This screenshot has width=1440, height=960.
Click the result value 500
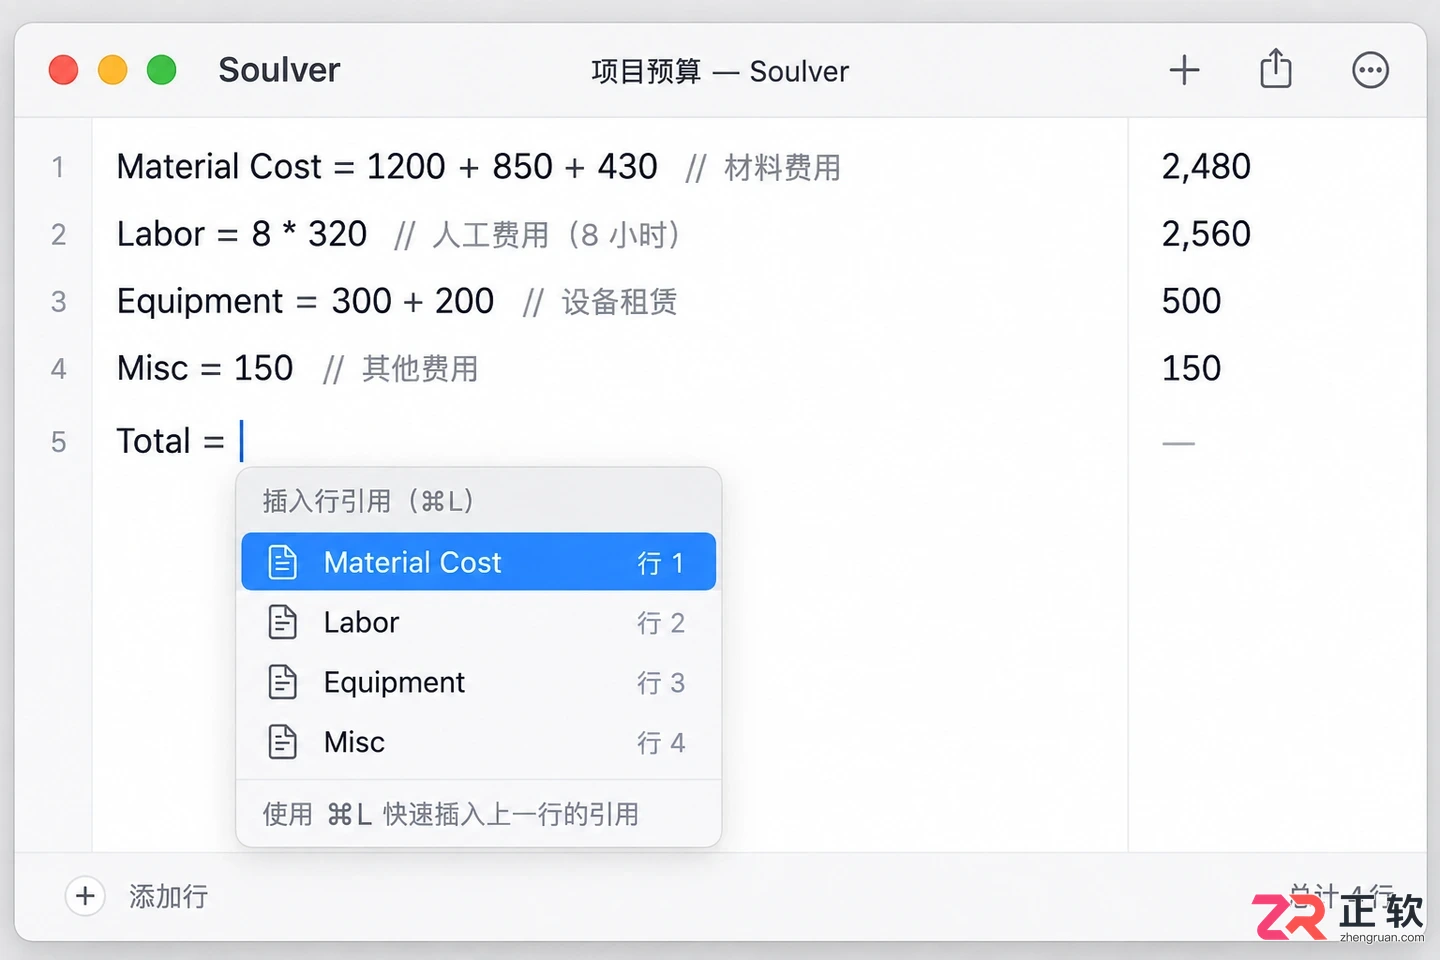pos(1191,301)
